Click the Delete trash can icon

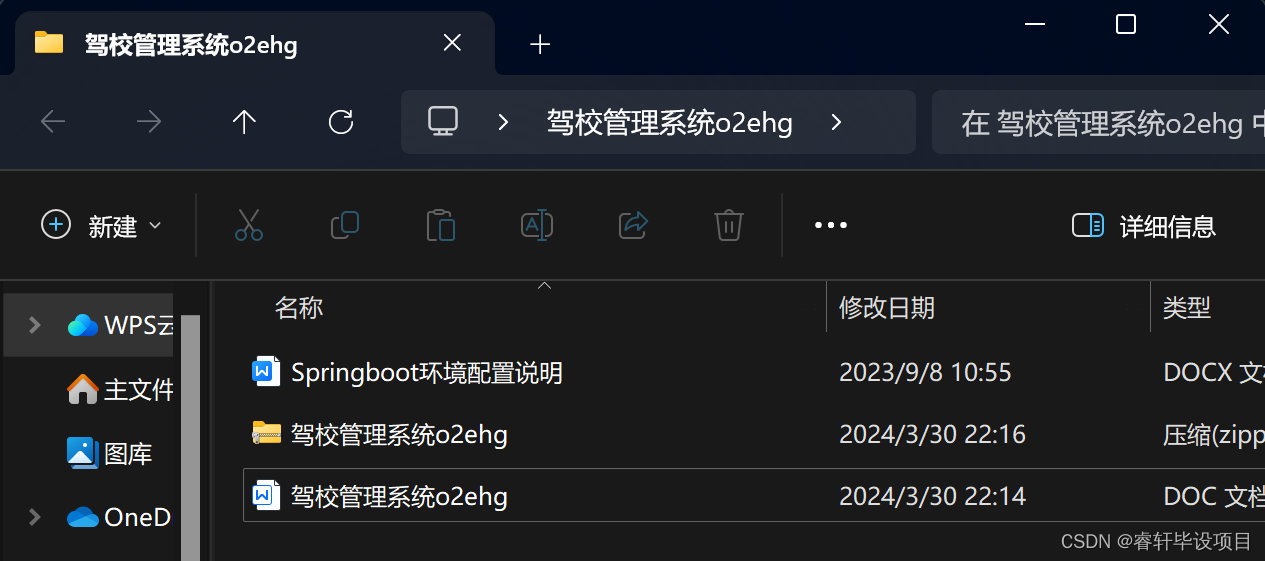coord(729,225)
